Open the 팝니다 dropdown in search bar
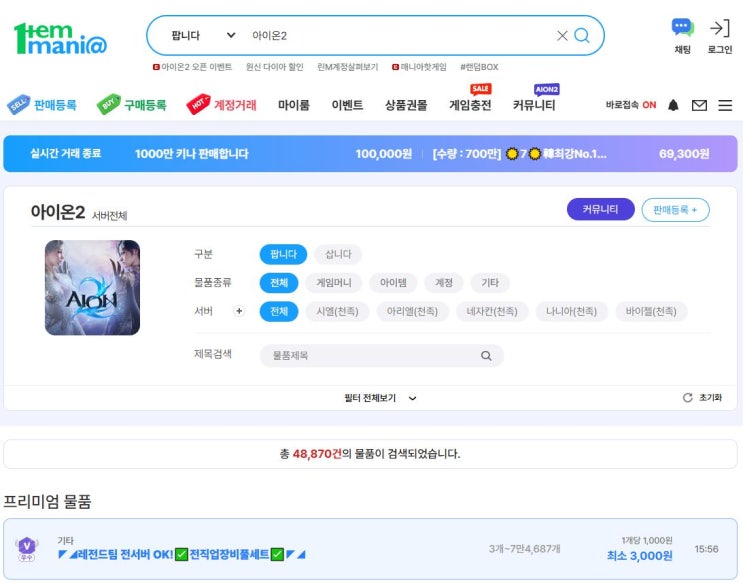The image size is (743, 583). [203, 36]
